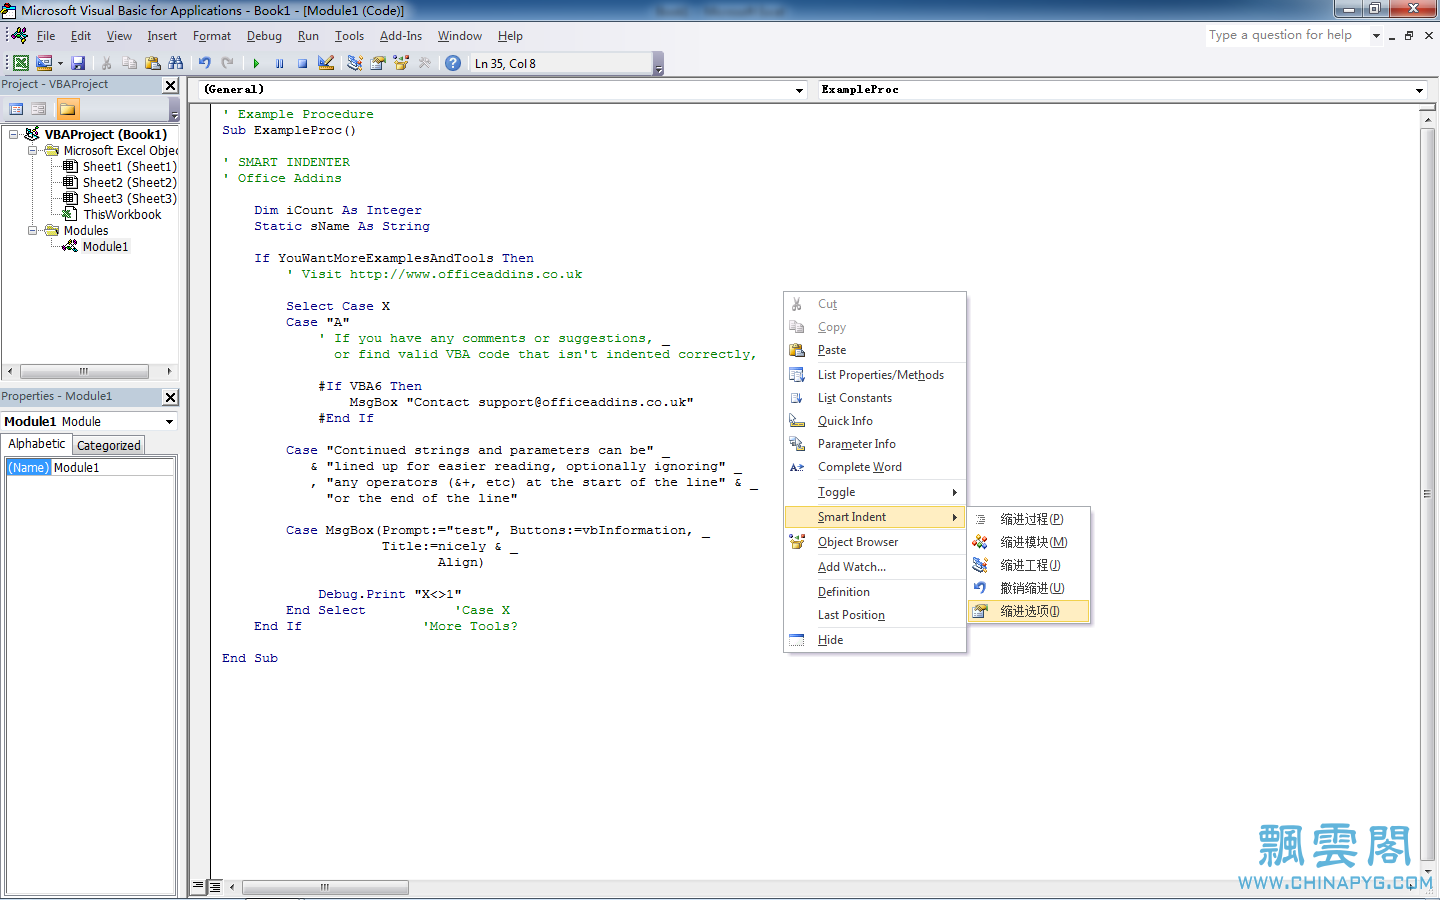
Task: Choose Paste in the context menu
Action: (x=875, y=350)
